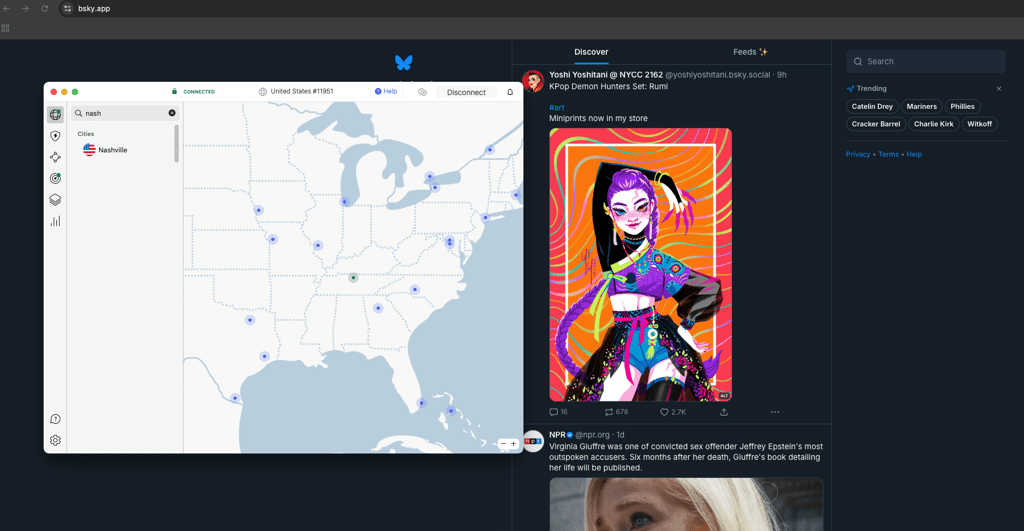Reply to Yoshi Yoshitani's post
Image resolution: width=1024 pixels, height=531 pixels.
(x=558, y=412)
